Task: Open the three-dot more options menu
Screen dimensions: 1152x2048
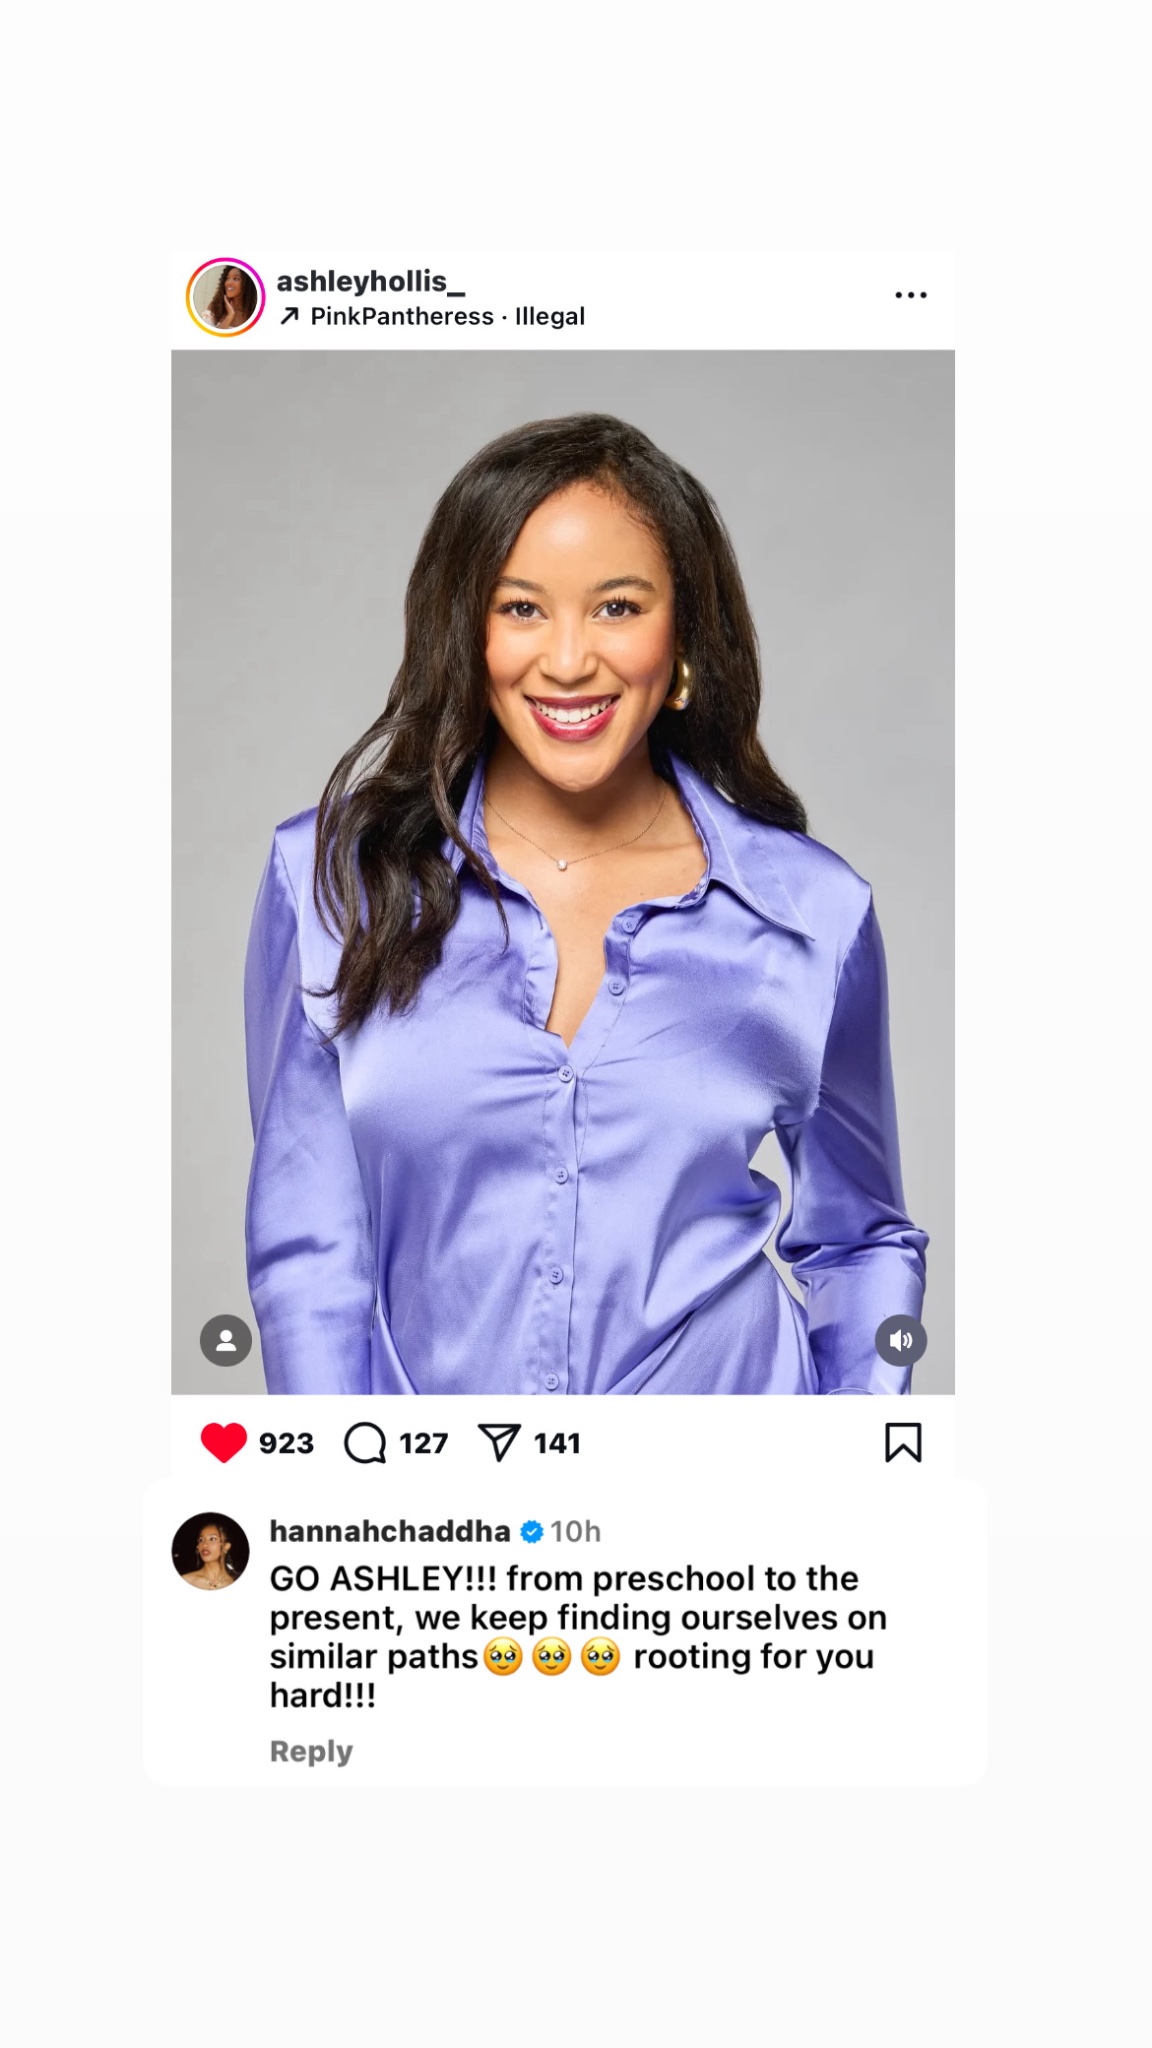Action: click(x=910, y=295)
